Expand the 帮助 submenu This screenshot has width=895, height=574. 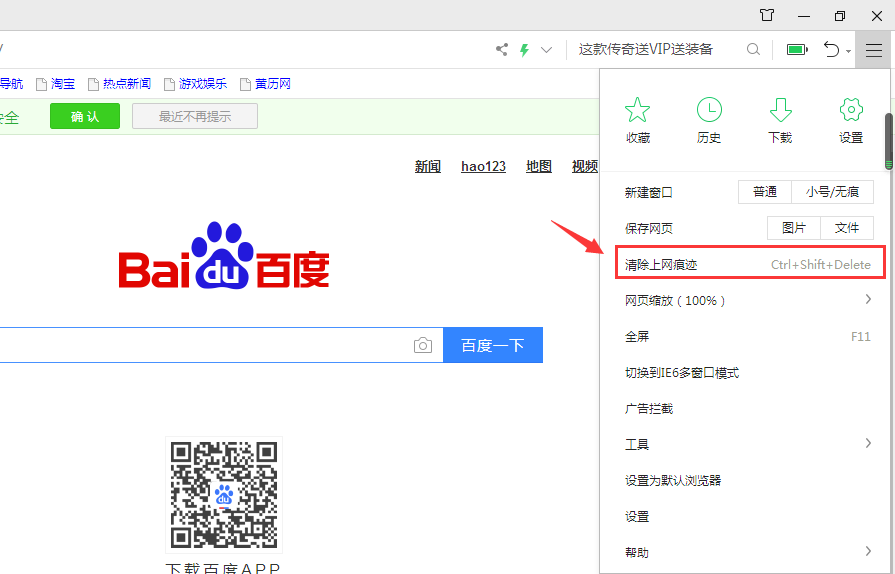(868, 552)
